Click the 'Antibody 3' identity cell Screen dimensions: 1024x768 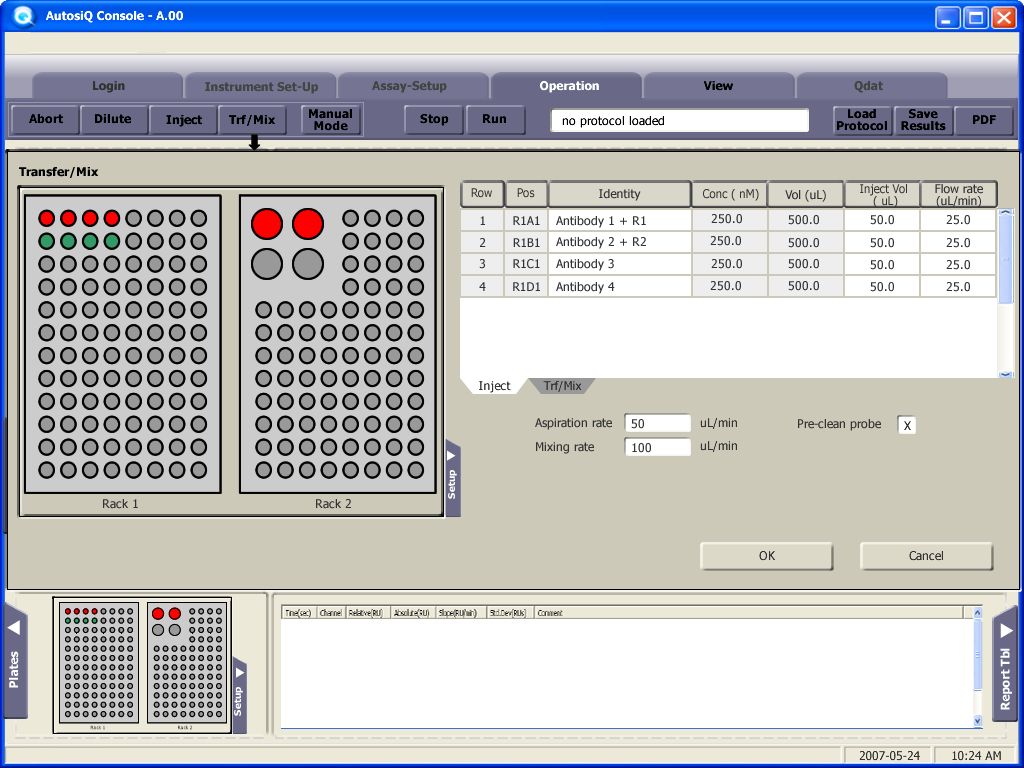tap(619, 264)
